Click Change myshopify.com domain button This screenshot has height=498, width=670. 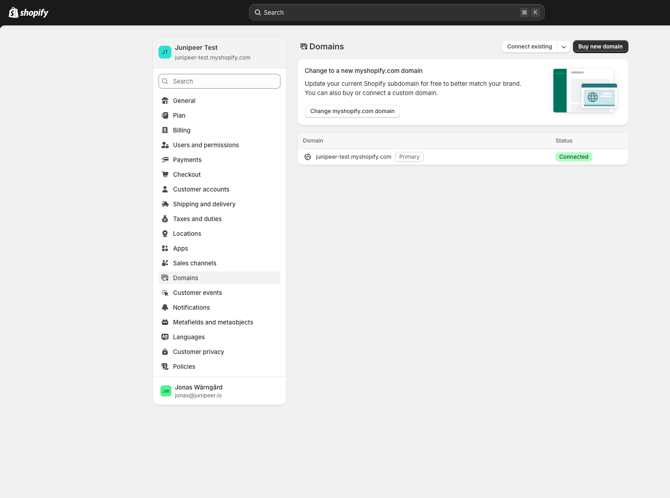point(352,111)
